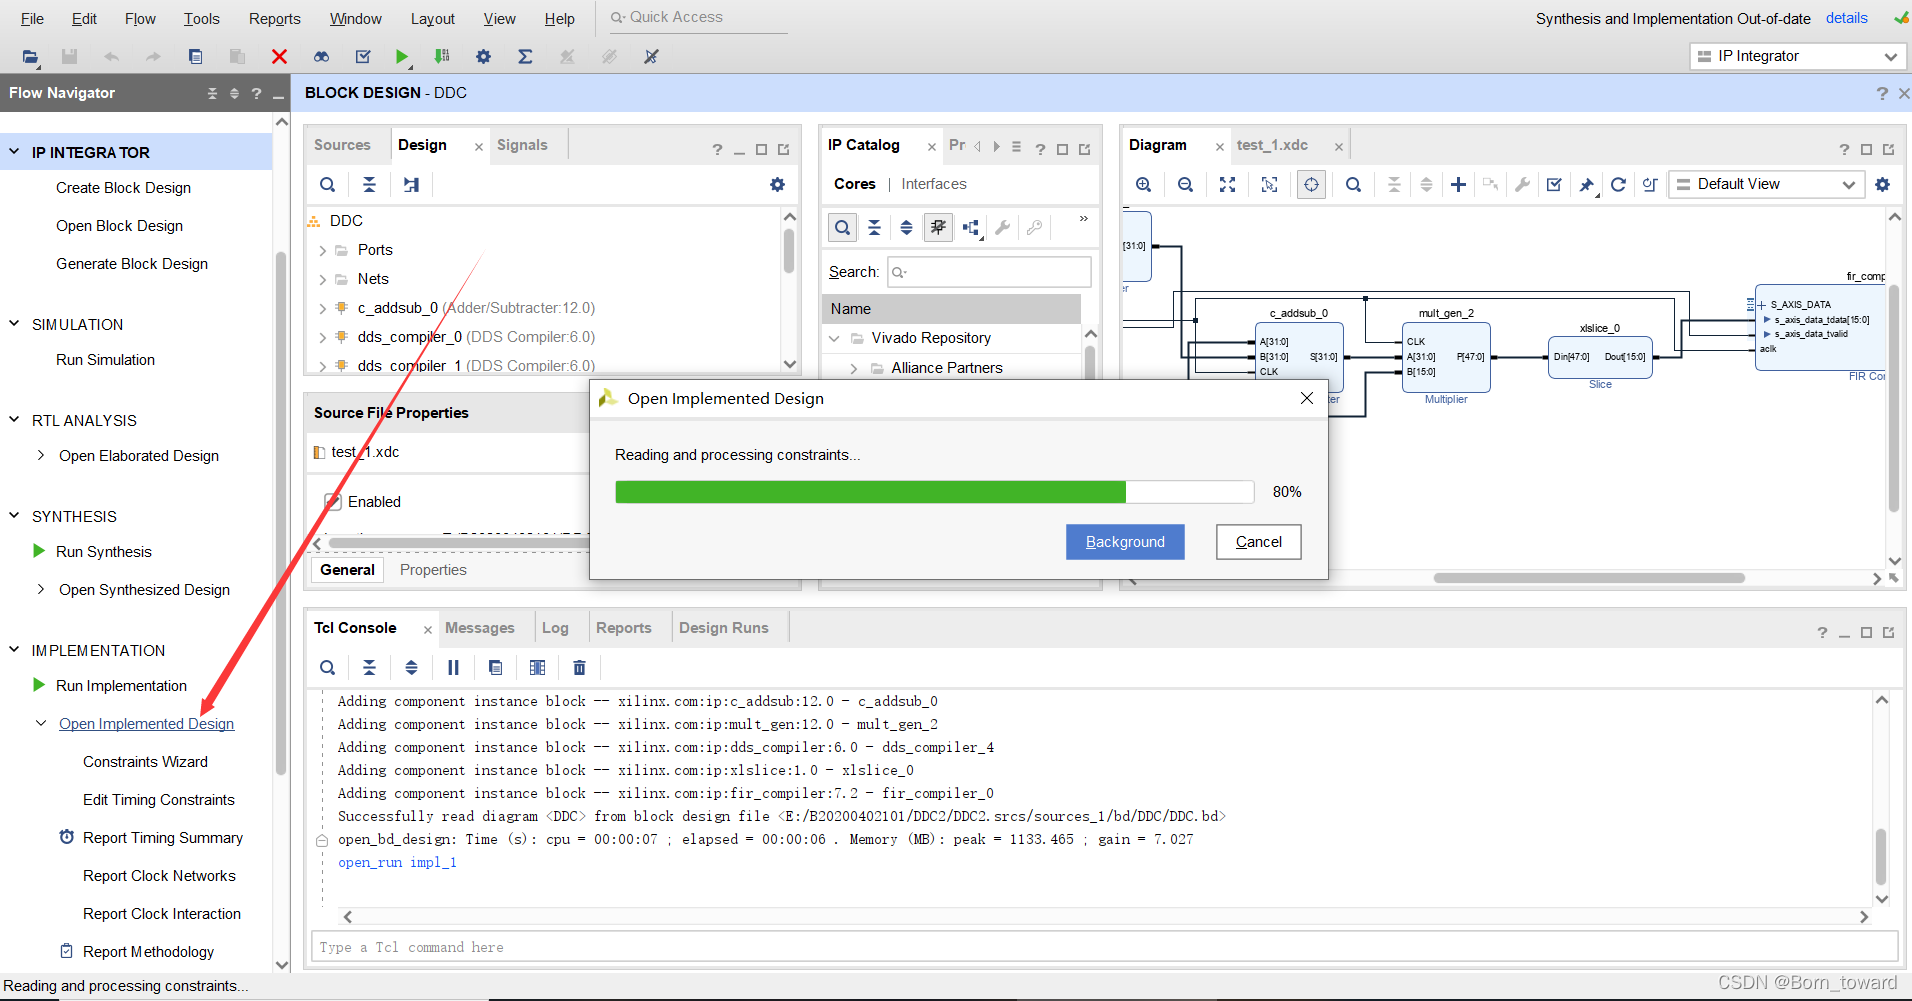Switch to the Signals tab
Image resolution: width=1912 pixels, height=1001 pixels.
click(522, 145)
